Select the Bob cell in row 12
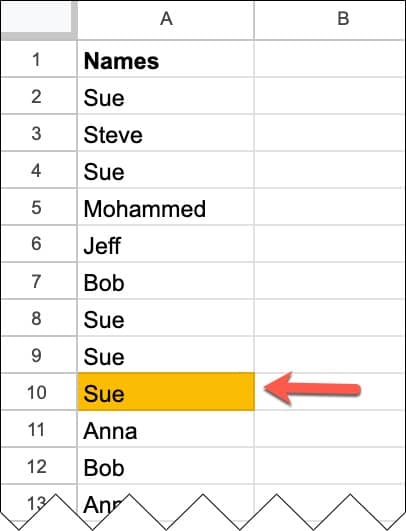Viewport: 406px width, 531px height. point(166,466)
